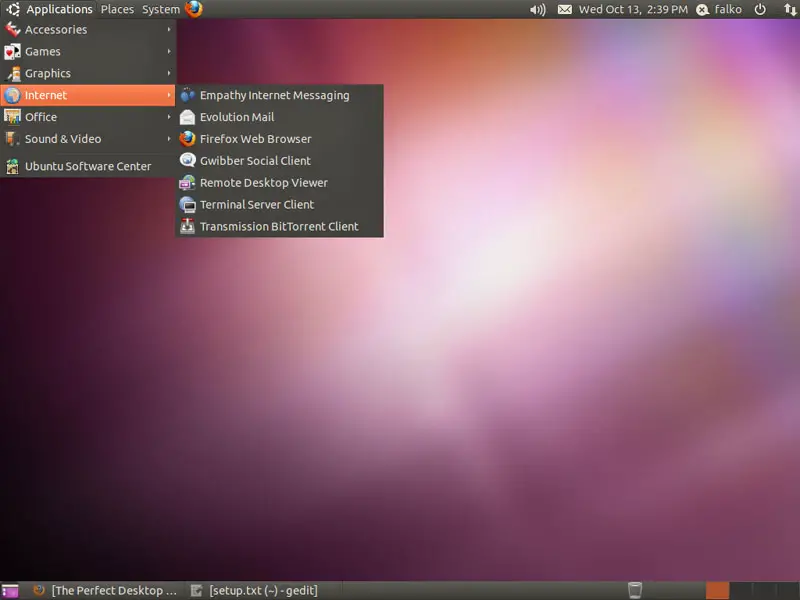Click the Sound & Video icon
Viewport: 800px width, 600px height.
point(12,139)
